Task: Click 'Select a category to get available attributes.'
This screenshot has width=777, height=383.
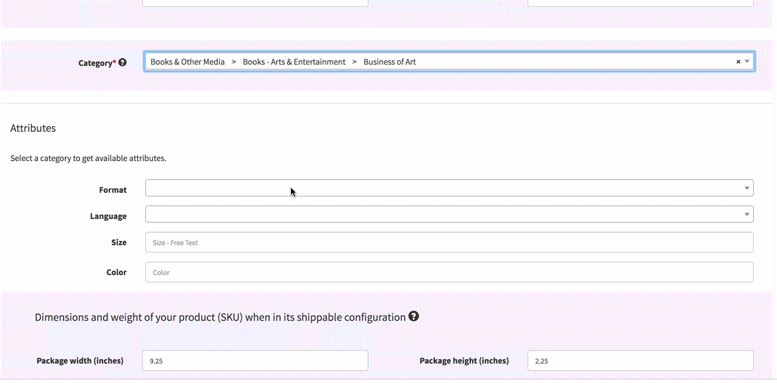Action: click(x=88, y=159)
